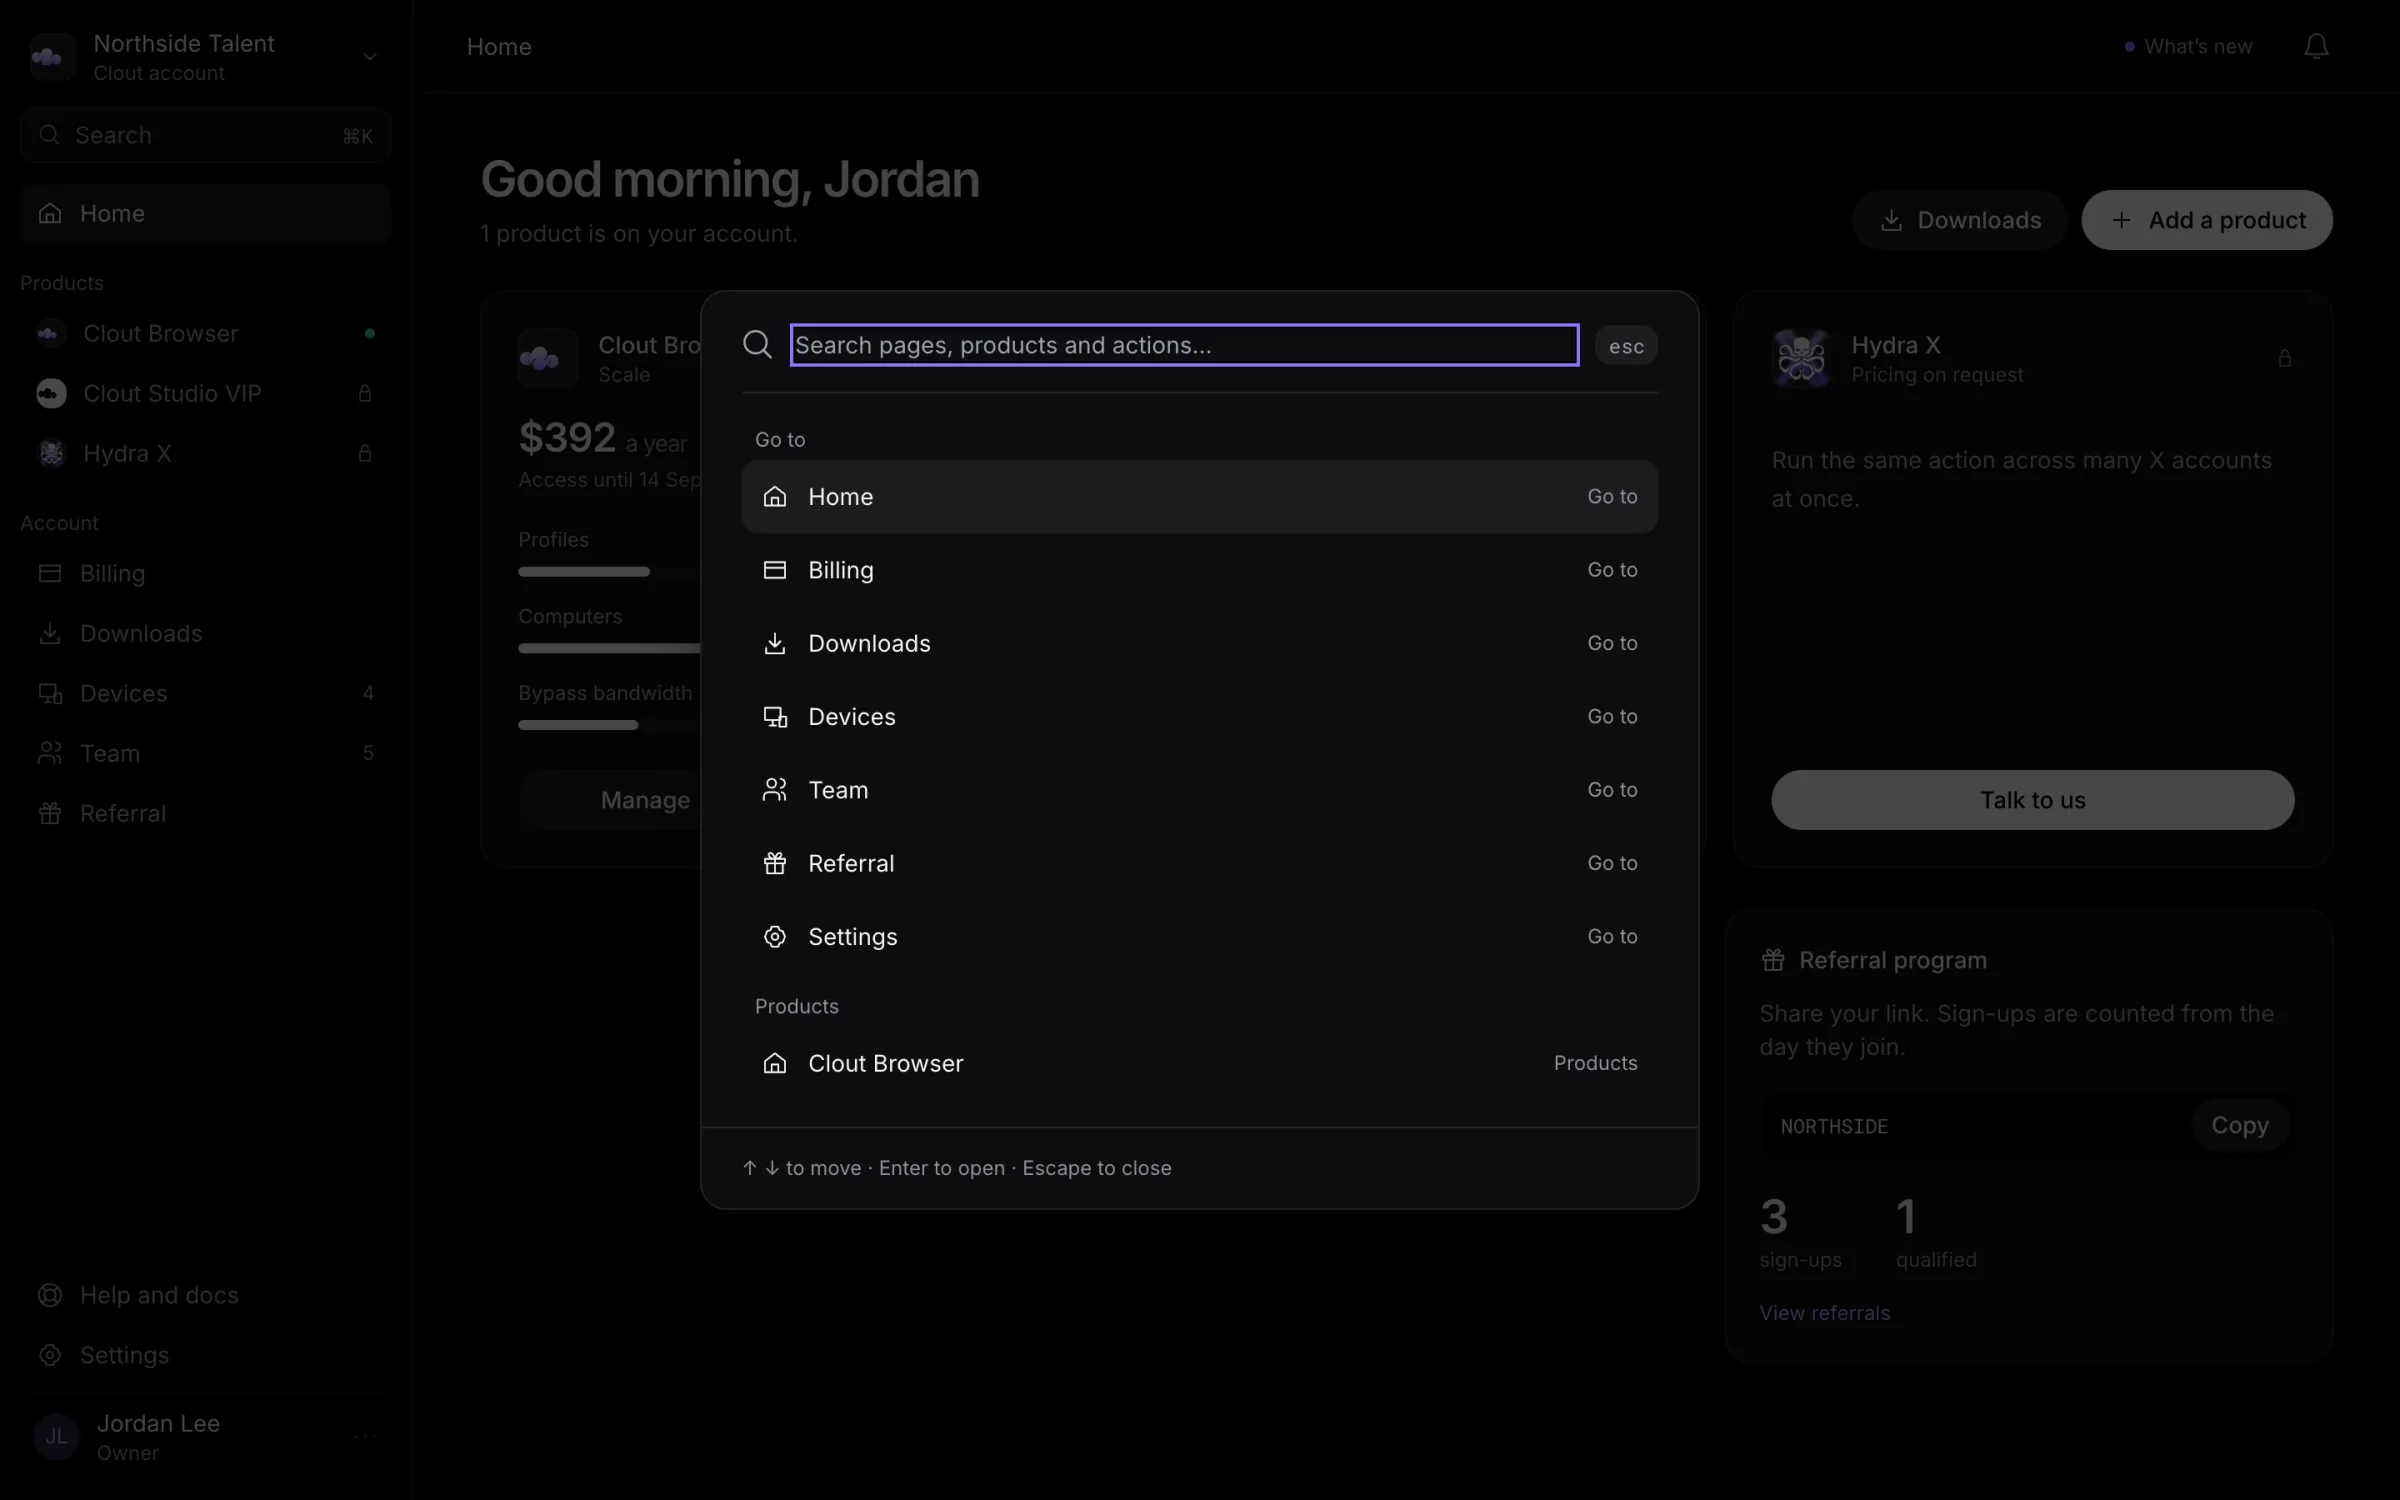Choose Downloads in the Go to list
2400x1500 pixels.
1199,643
